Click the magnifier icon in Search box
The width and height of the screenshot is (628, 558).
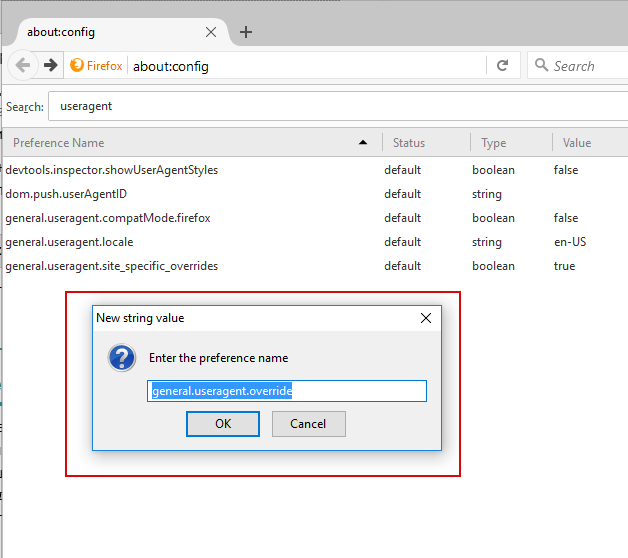(541, 64)
